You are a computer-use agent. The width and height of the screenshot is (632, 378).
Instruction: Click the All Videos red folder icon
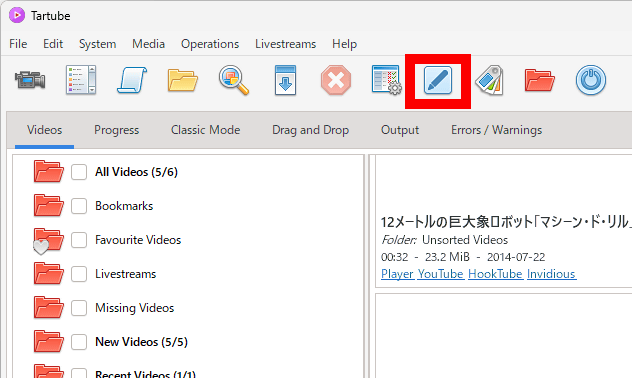tap(48, 171)
